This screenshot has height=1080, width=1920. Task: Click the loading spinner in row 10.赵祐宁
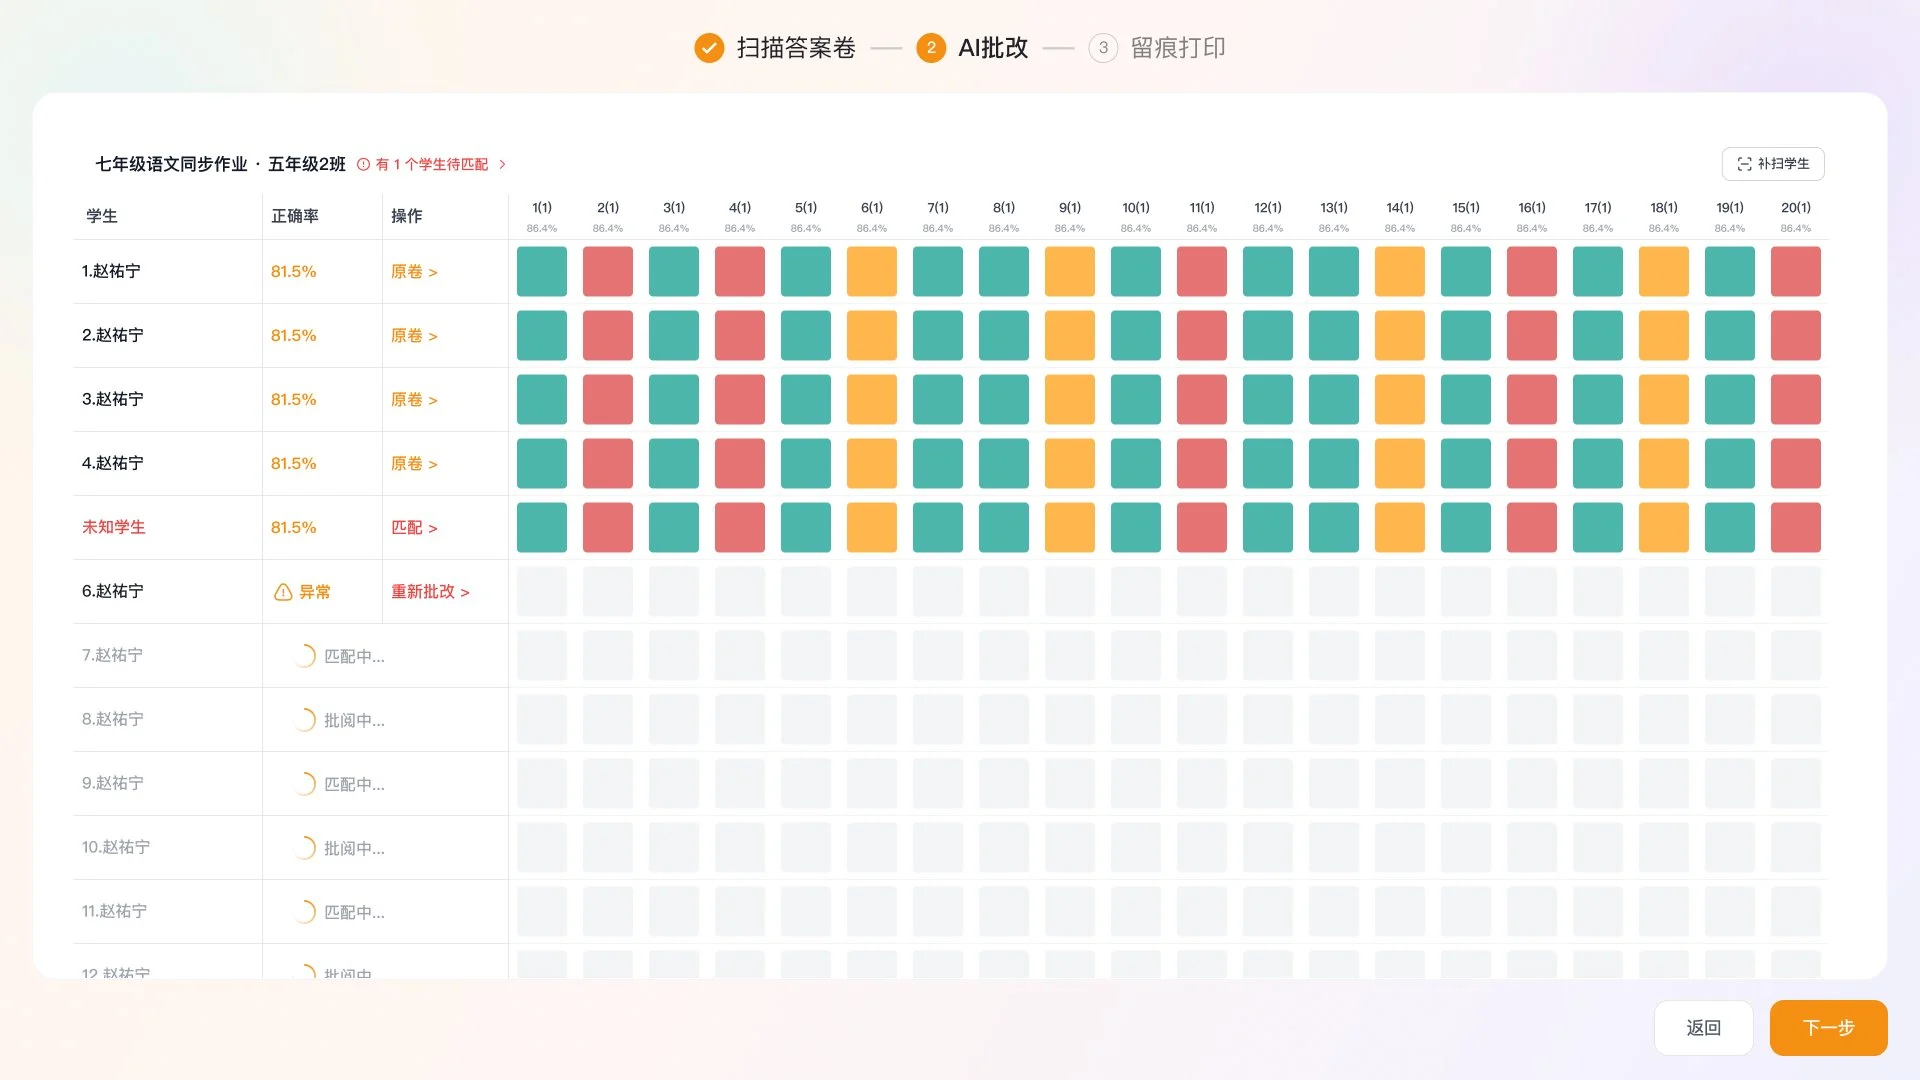(x=303, y=848)
